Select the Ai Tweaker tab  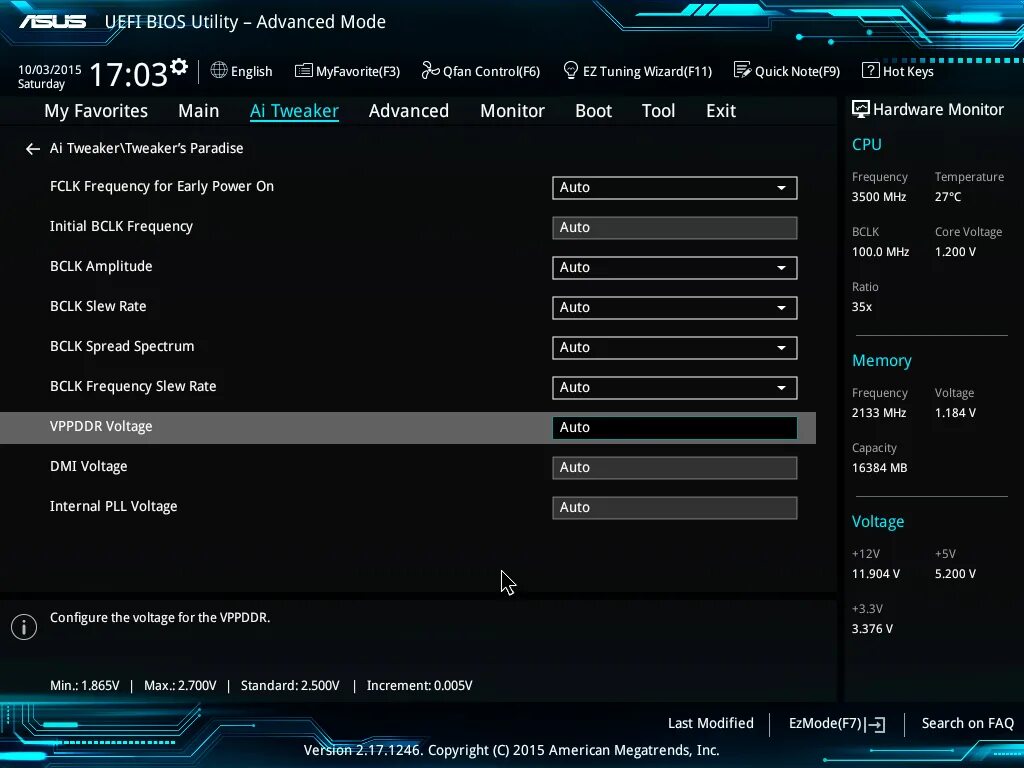tap(294, 111)
